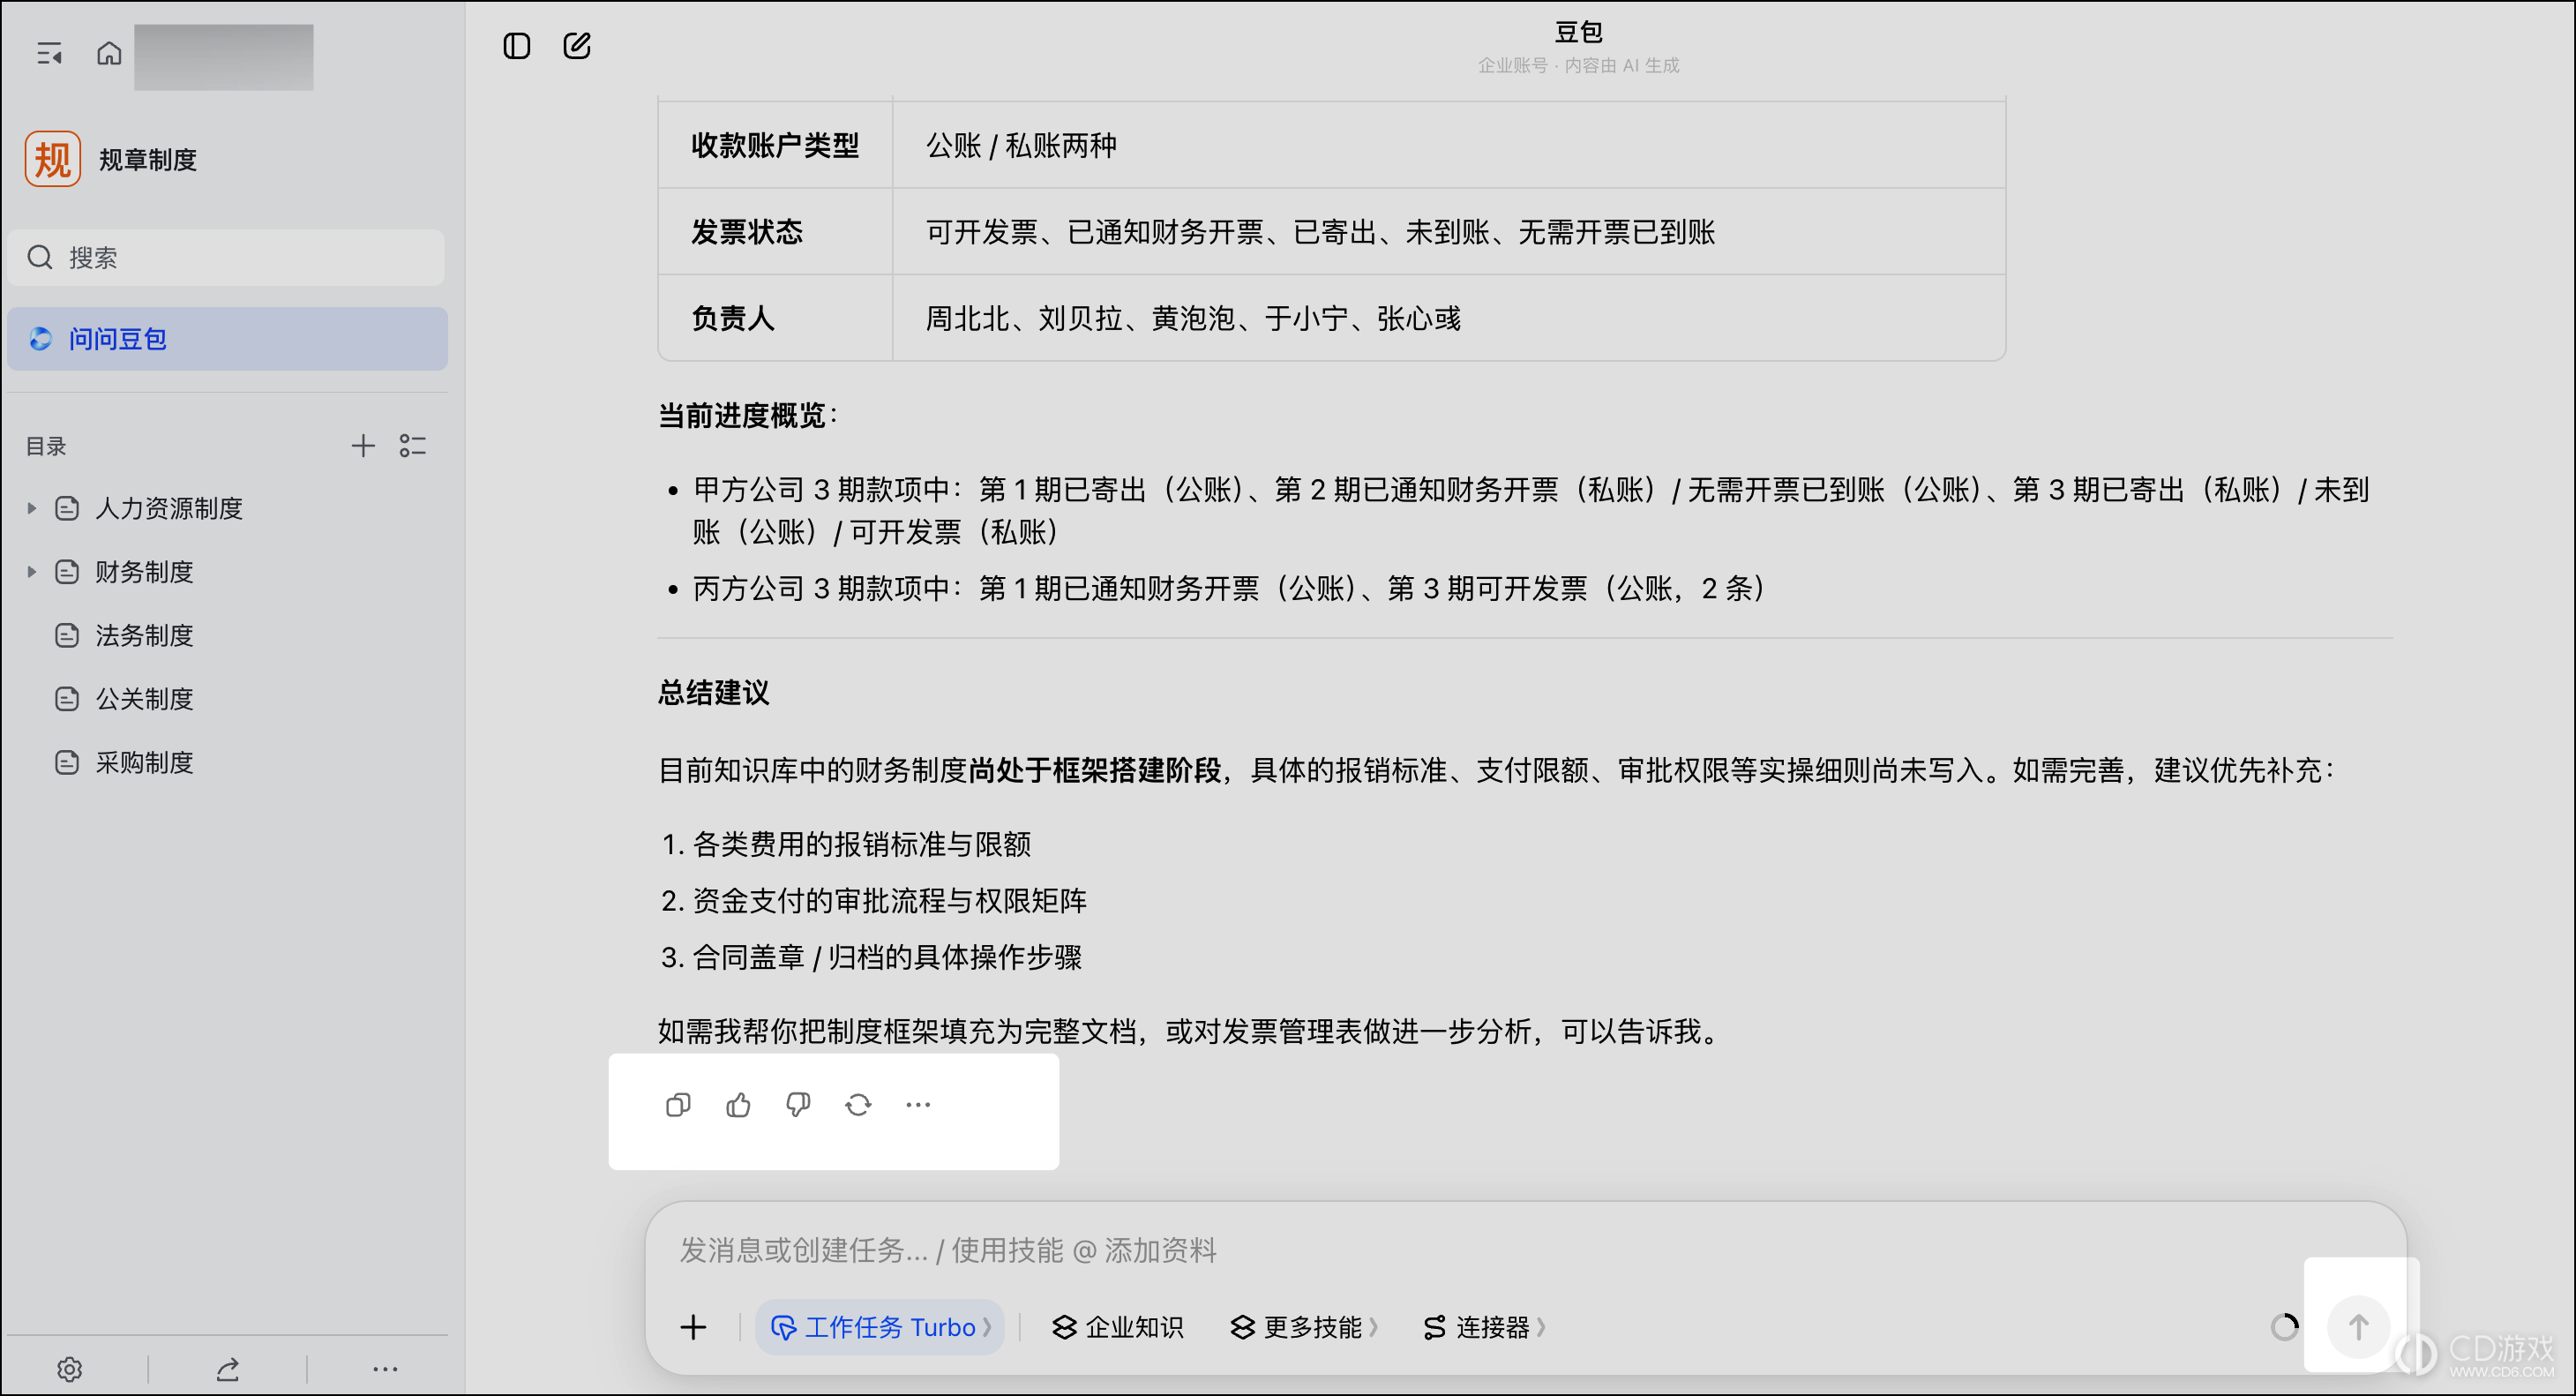Expand 财务制度 tree node
The width and height of the screenshot is (2576, 1396).
click(31, 572)
